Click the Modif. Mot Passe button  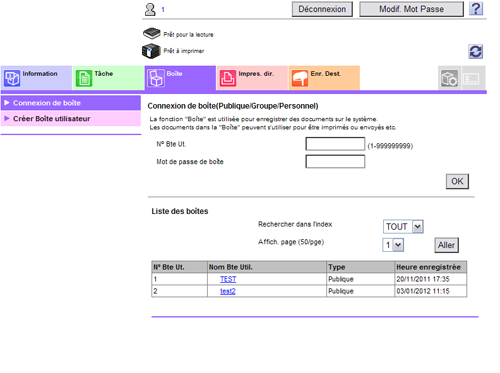pyautogui.click(x=411, y=9)
